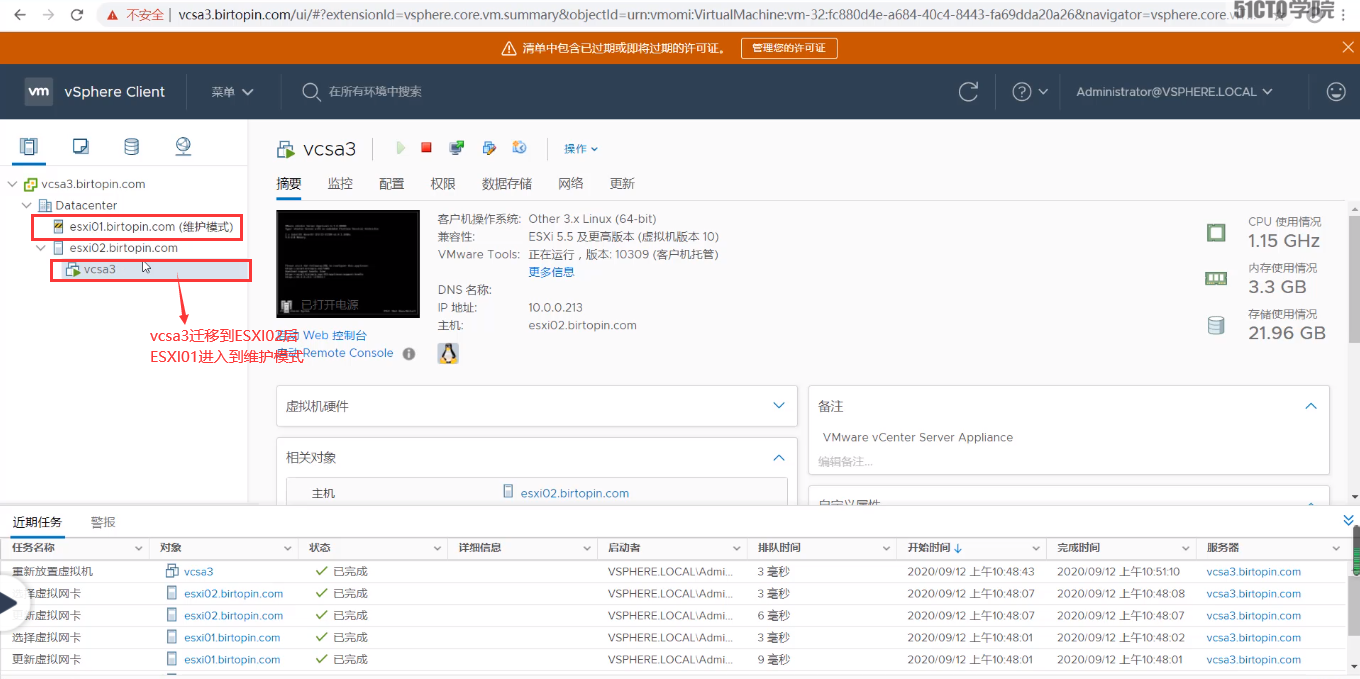Click the take snapshot toolbar icon

pyautogui.click(x=519, y=148)
